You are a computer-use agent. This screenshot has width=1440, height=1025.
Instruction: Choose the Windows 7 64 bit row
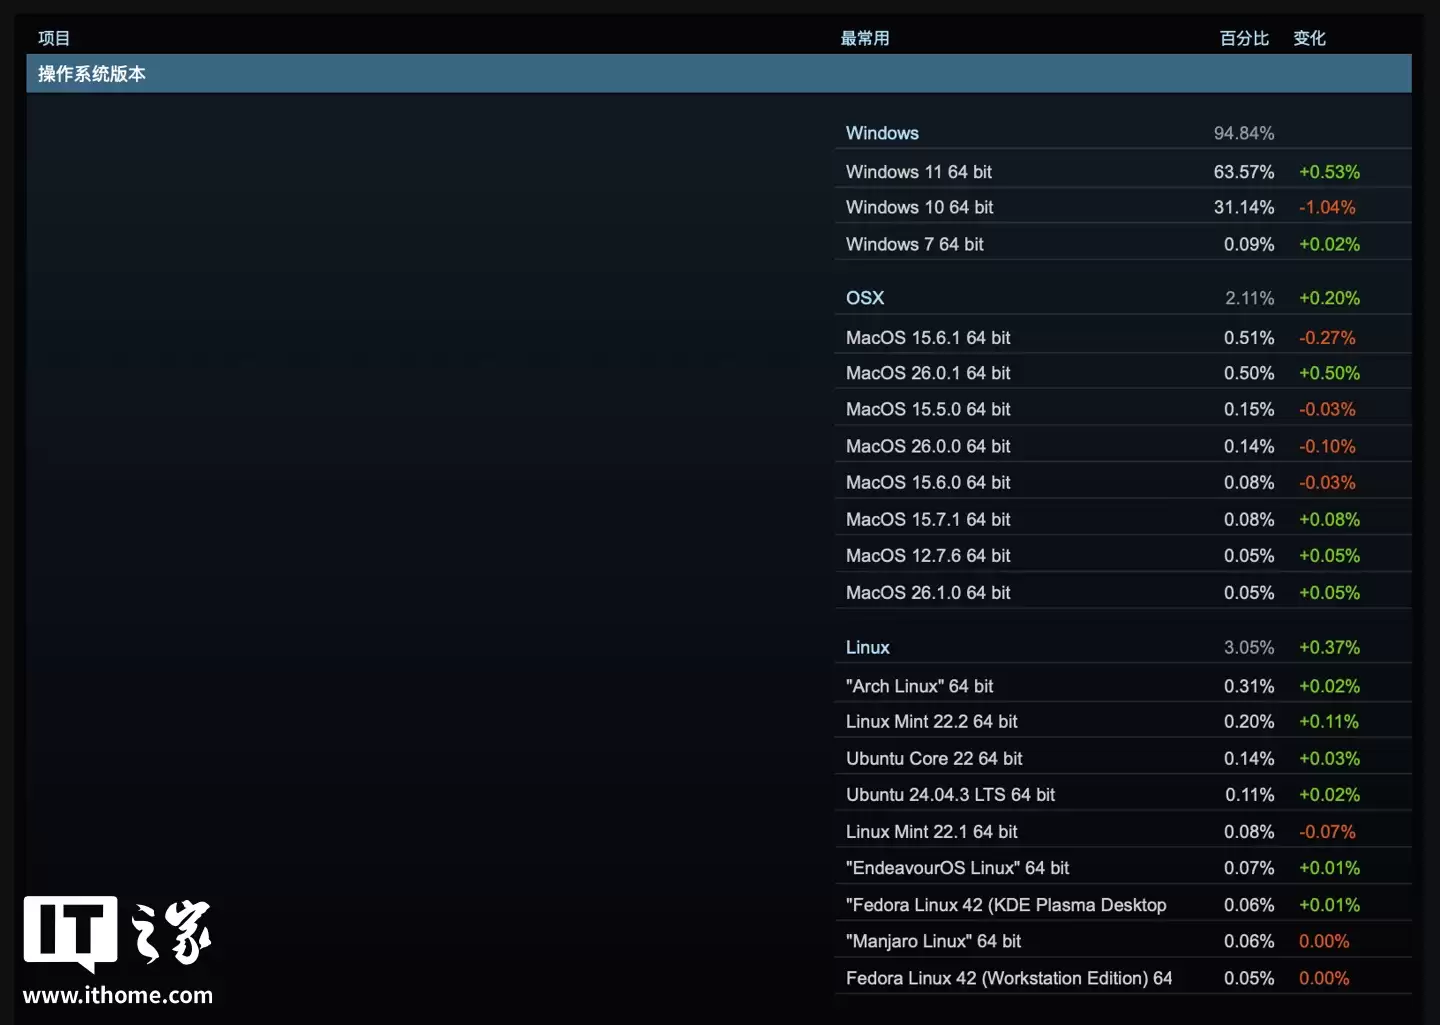pos(914,244)
